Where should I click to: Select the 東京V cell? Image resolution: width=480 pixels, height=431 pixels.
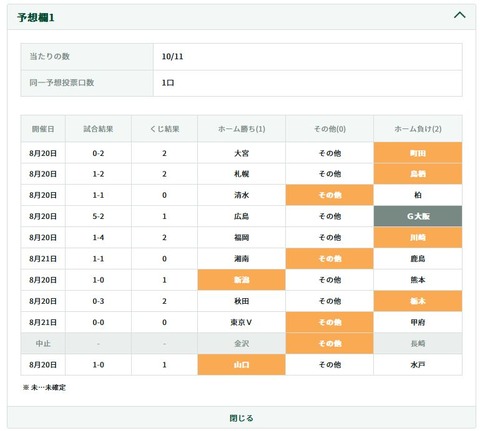[x=241, y=322]
